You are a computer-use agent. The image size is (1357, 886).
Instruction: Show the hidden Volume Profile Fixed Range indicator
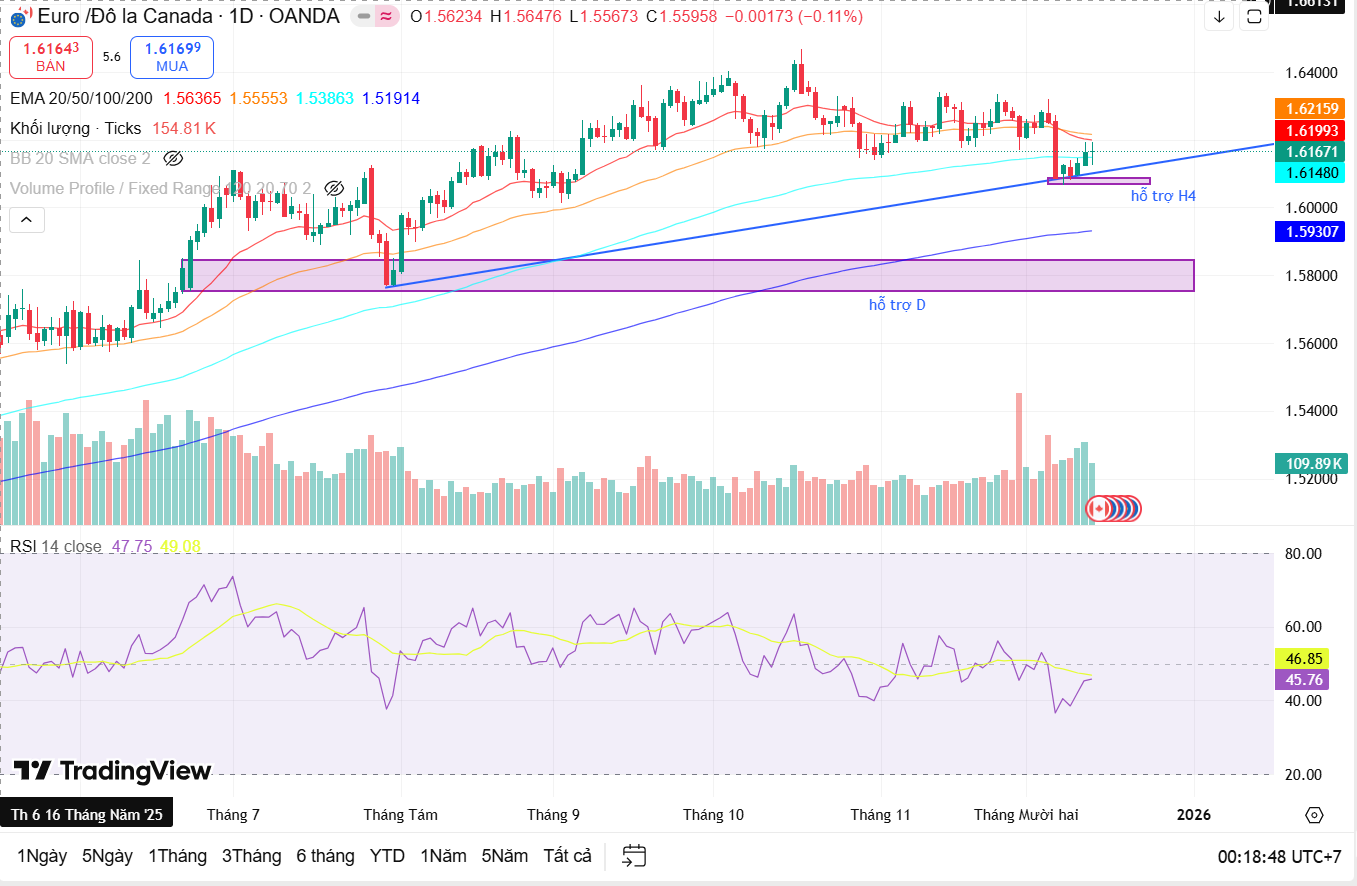tap(335, 188)
